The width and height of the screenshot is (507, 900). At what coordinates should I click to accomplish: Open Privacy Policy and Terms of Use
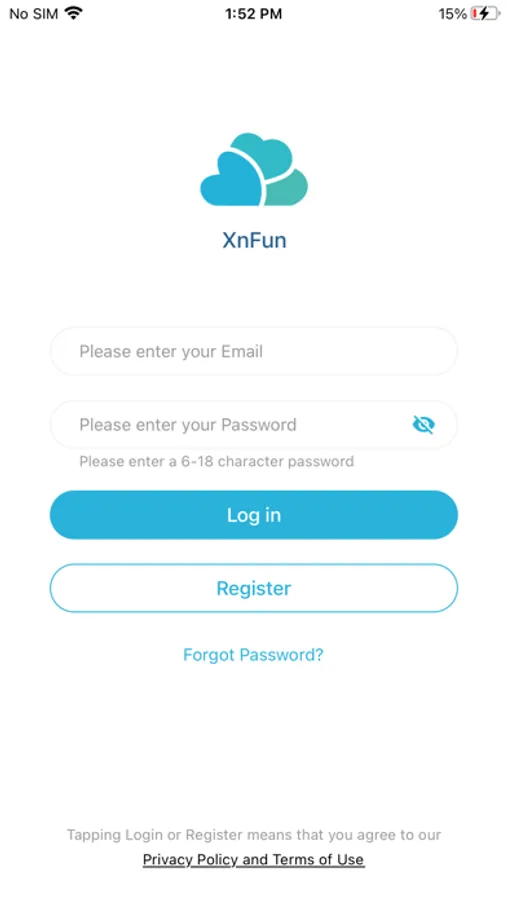click(x=253, y=859)
